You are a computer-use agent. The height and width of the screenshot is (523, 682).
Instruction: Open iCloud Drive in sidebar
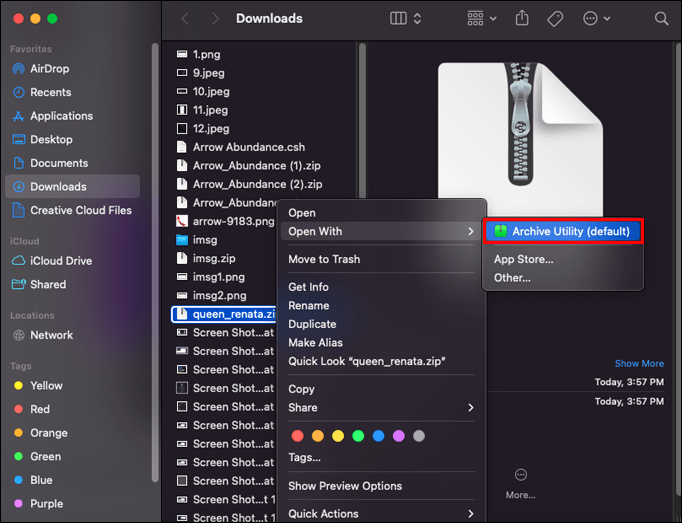60,260
